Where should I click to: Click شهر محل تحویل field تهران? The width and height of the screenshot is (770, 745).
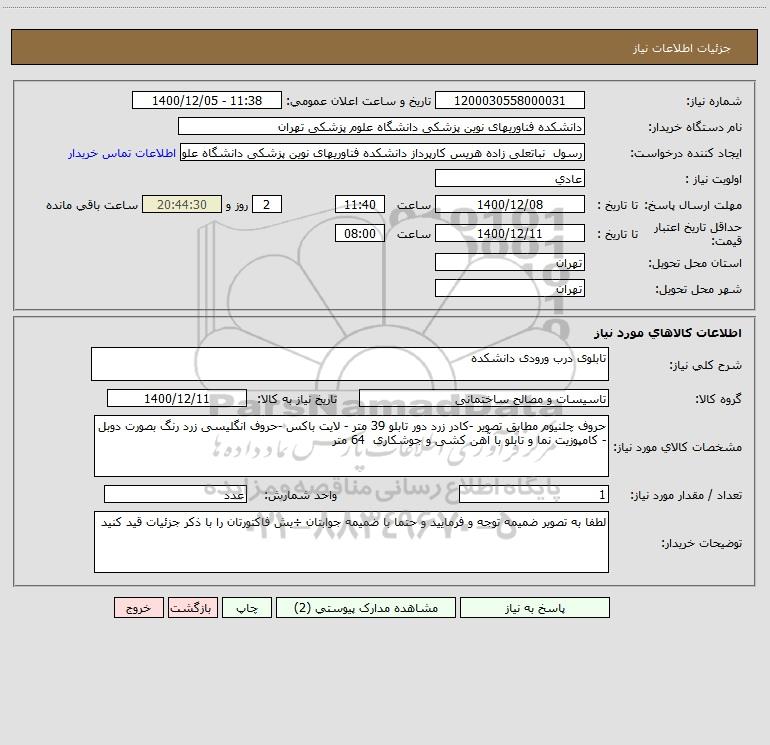click(510, 288)
